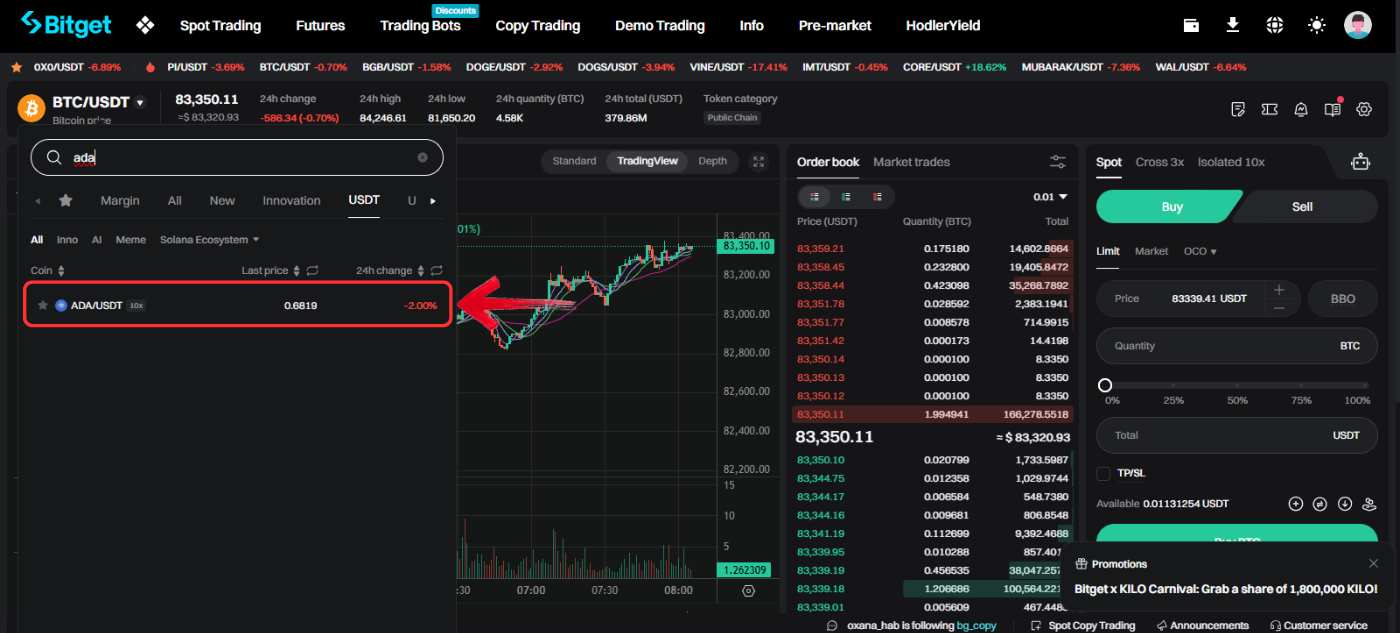The height and width of the screenshot is (633, 1400).
Task: Enable the TP/SL checkbox
Action: click(1104, 473)
